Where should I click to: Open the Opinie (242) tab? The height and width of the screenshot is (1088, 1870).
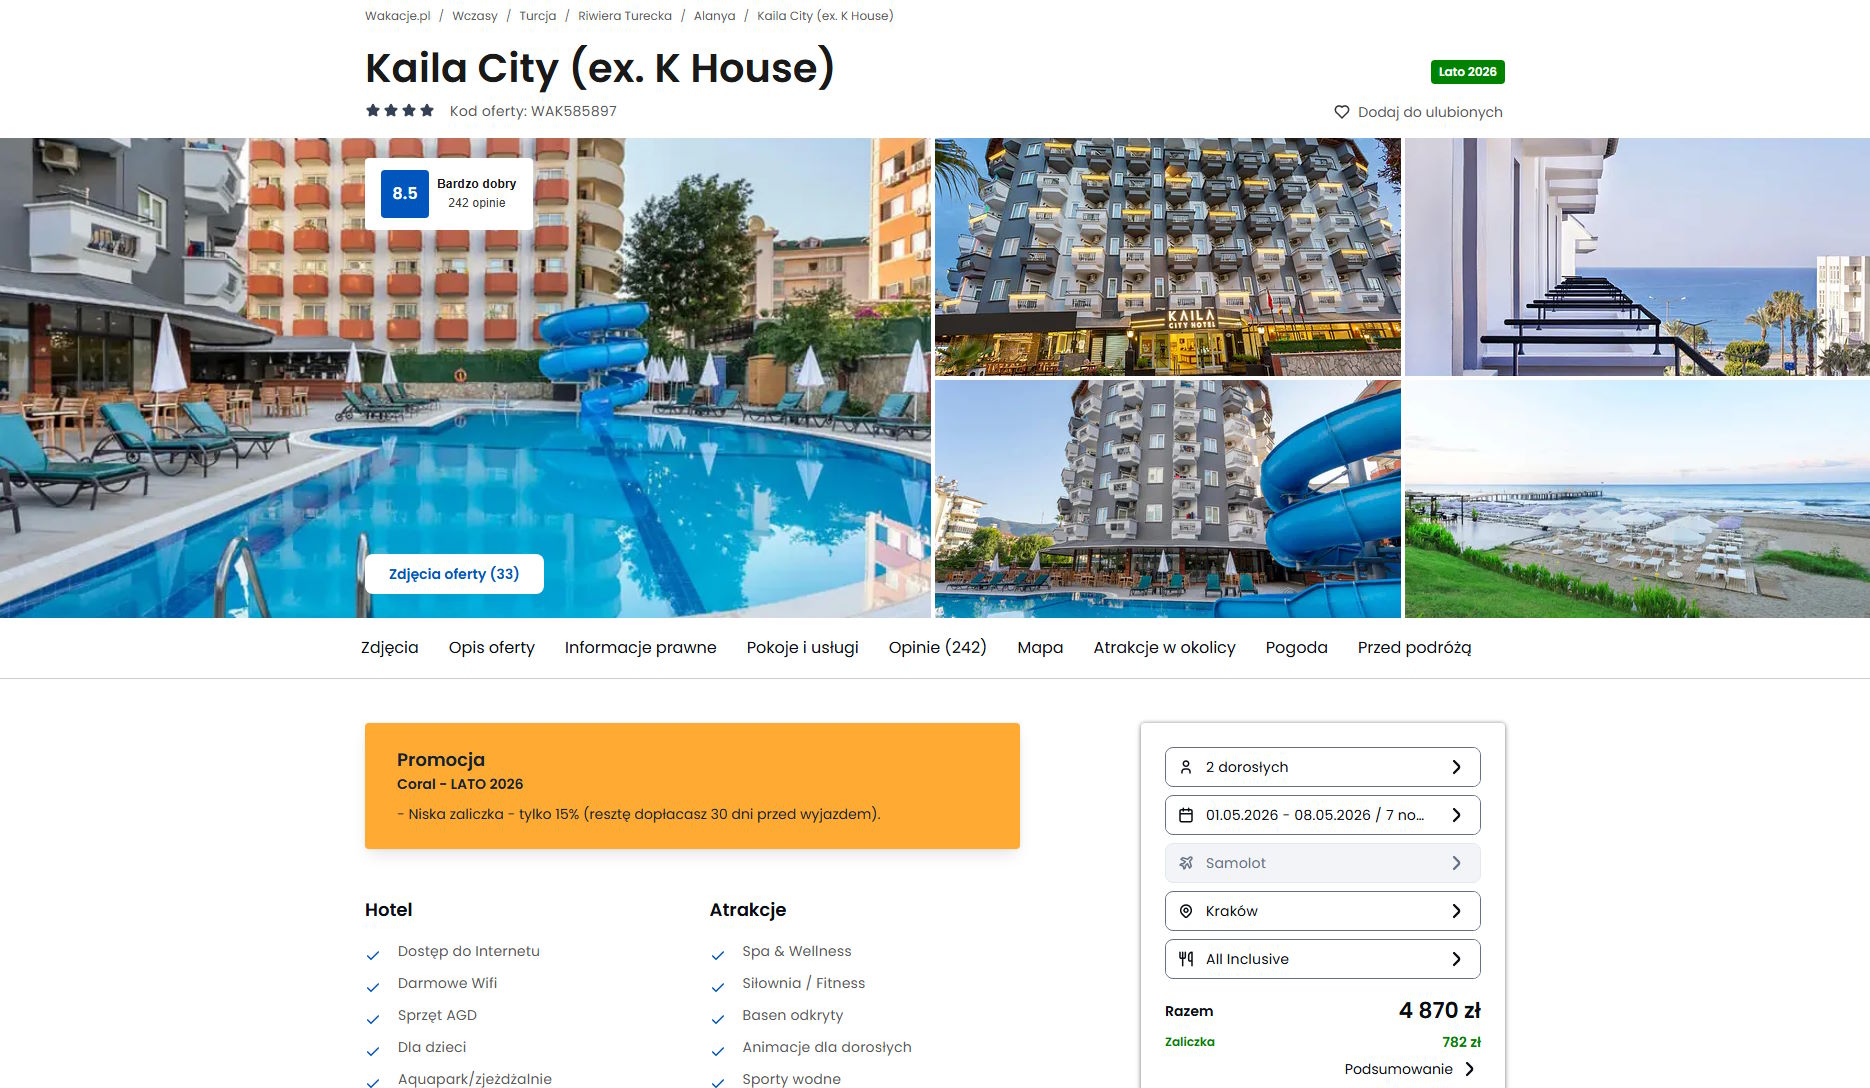(938, 648)
